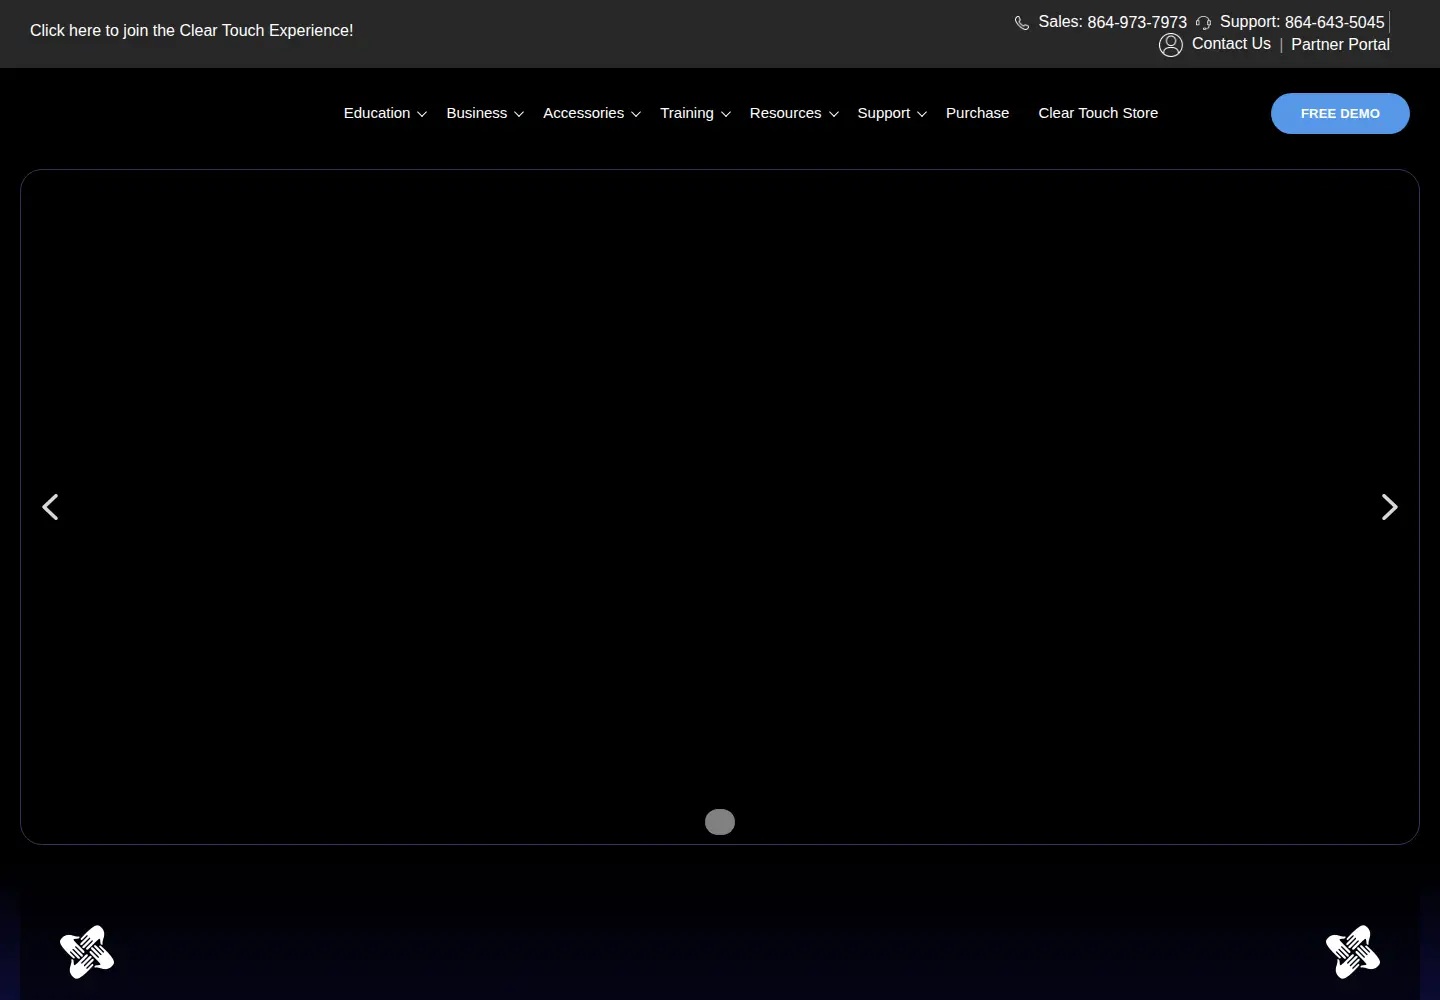Join the Clear Touch Experience link

coord(191,31)
